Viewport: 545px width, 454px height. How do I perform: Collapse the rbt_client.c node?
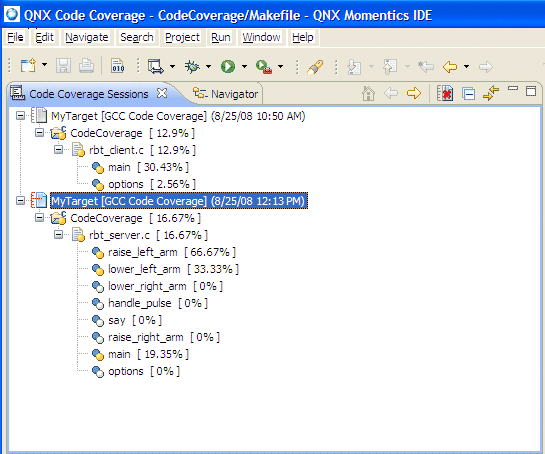point(58,149)
